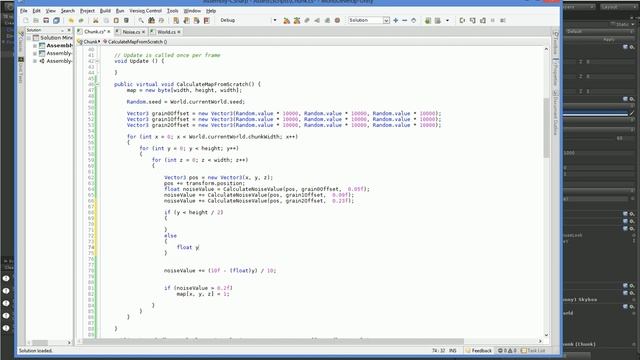Image resolution: width=640 pixels, height=360 pixels.
Task: Click the Paste toolbar icon
Action: coord(116,20)
